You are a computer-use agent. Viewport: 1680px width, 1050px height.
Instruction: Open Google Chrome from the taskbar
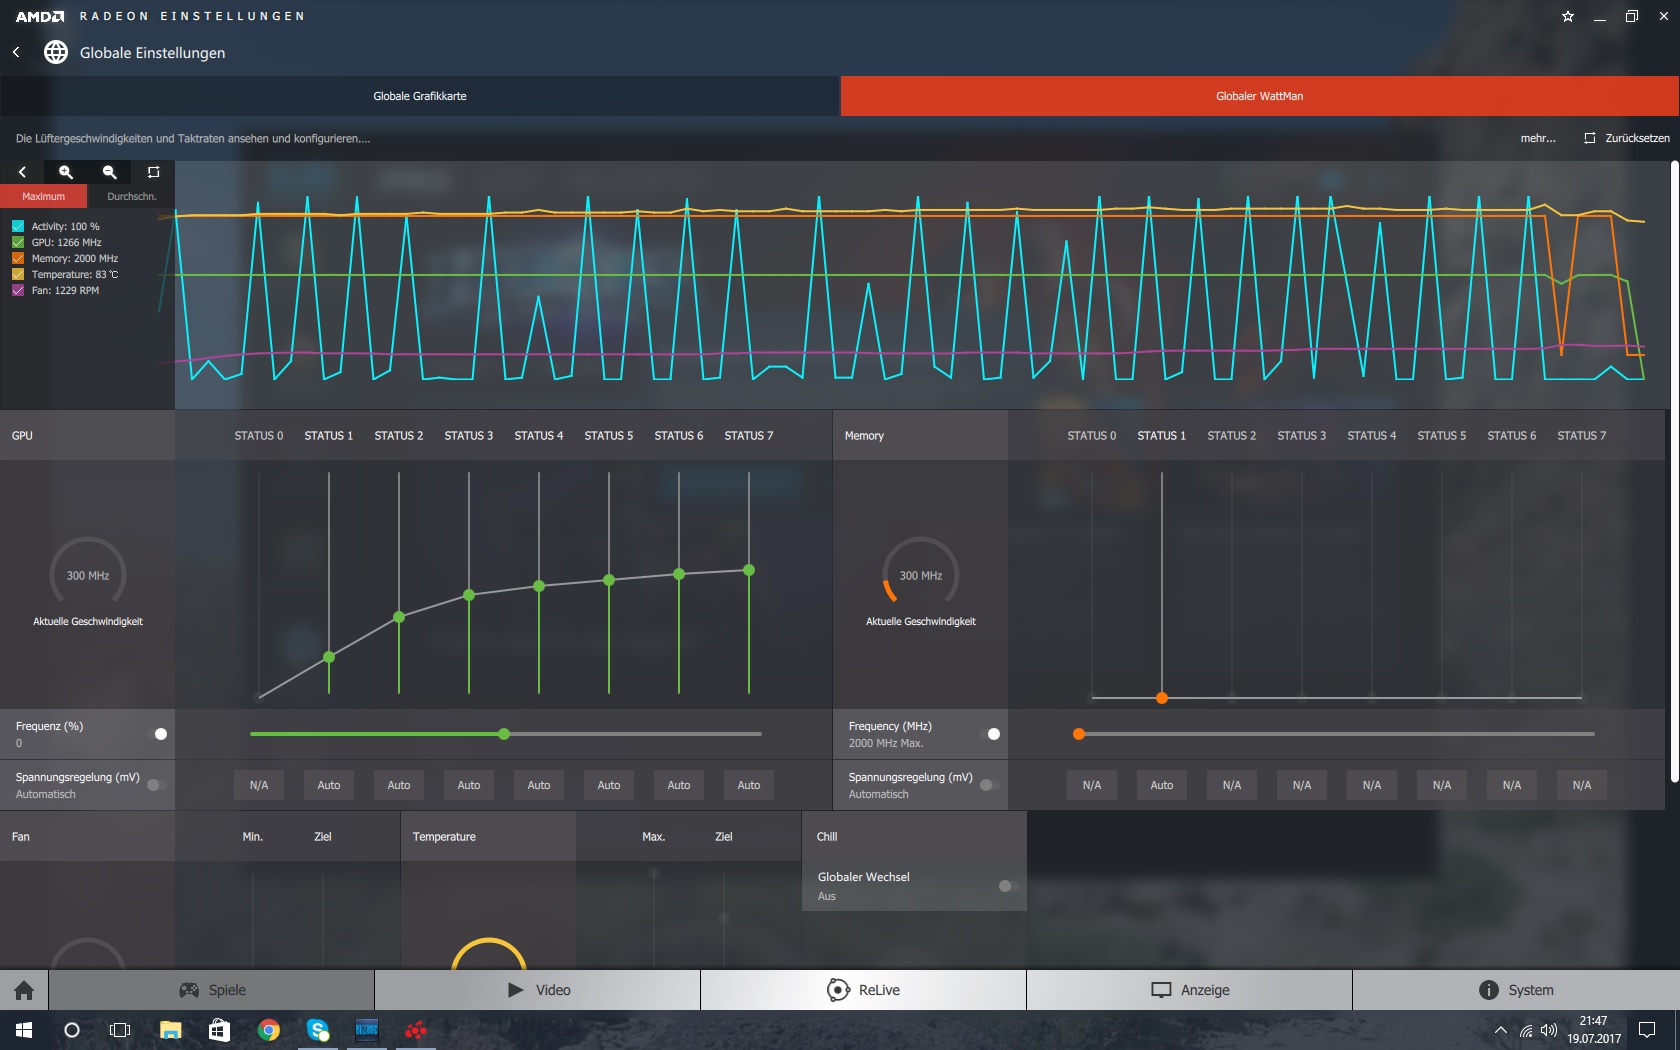268,1030
